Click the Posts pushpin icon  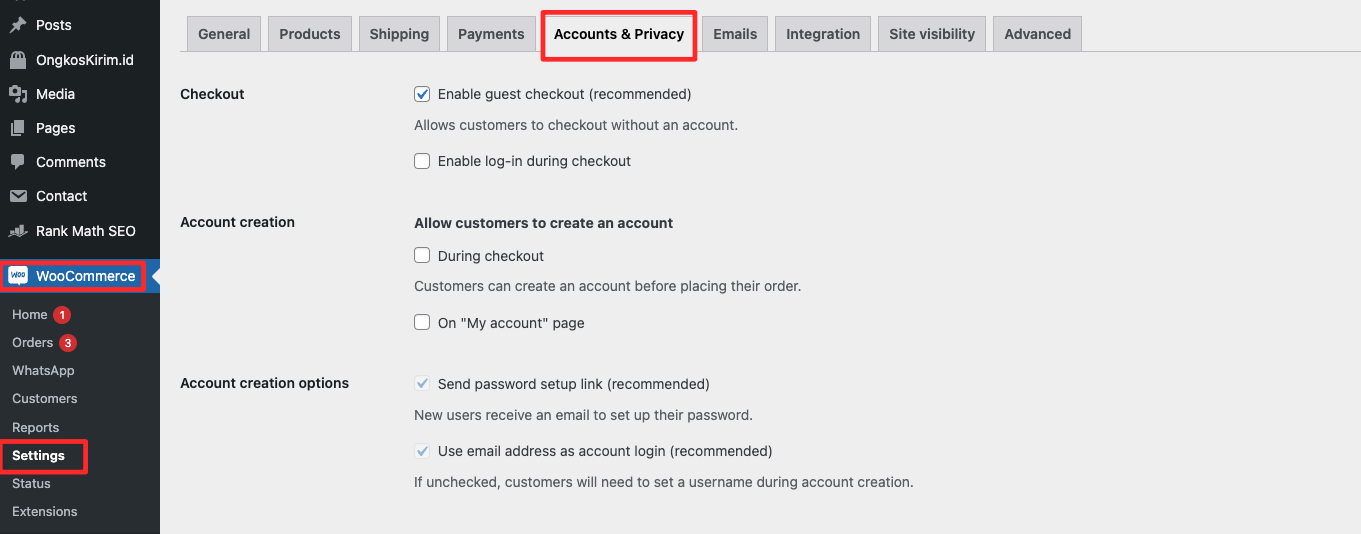tap(18, 25)
